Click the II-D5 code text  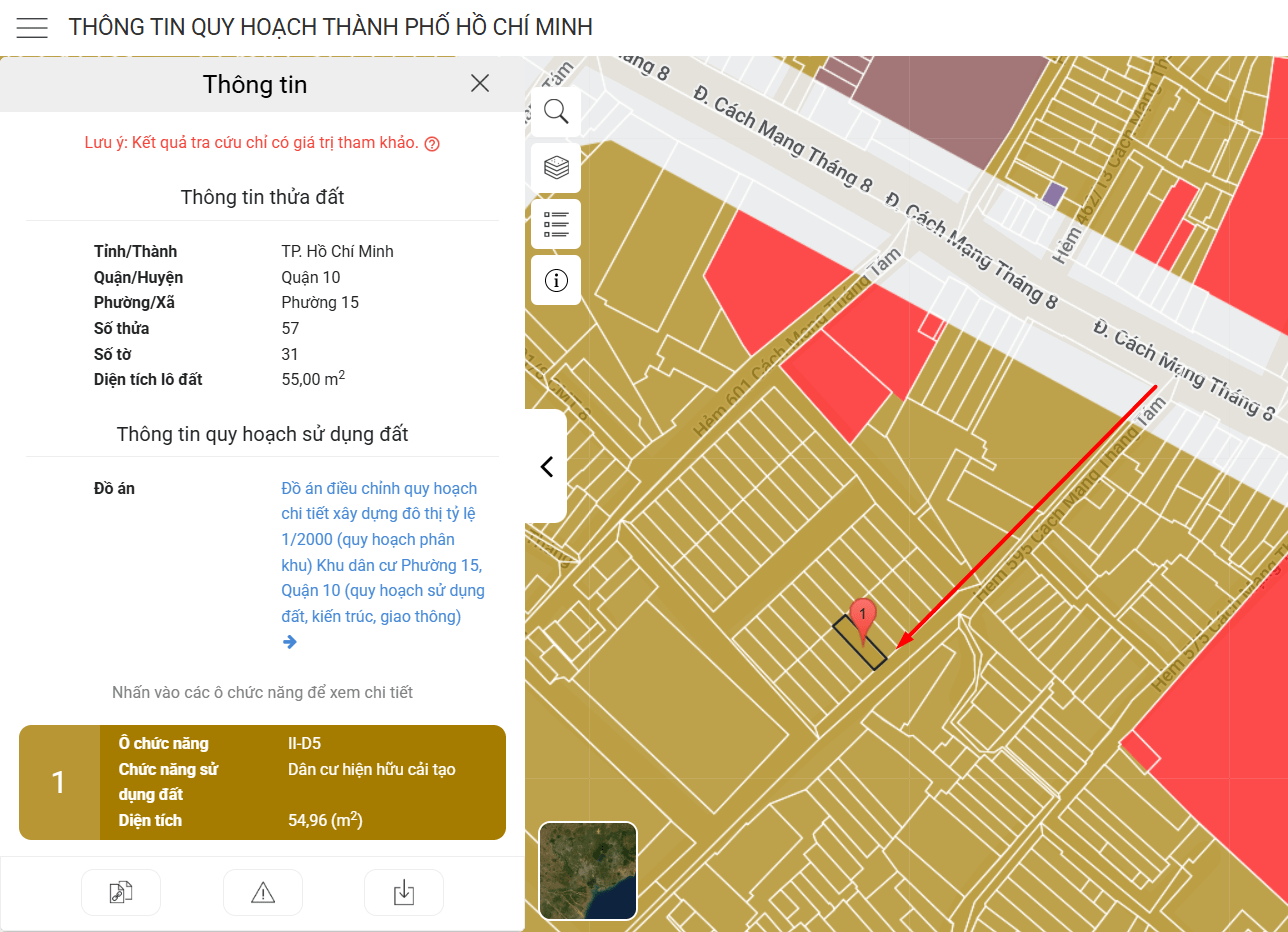coord(304,743)
